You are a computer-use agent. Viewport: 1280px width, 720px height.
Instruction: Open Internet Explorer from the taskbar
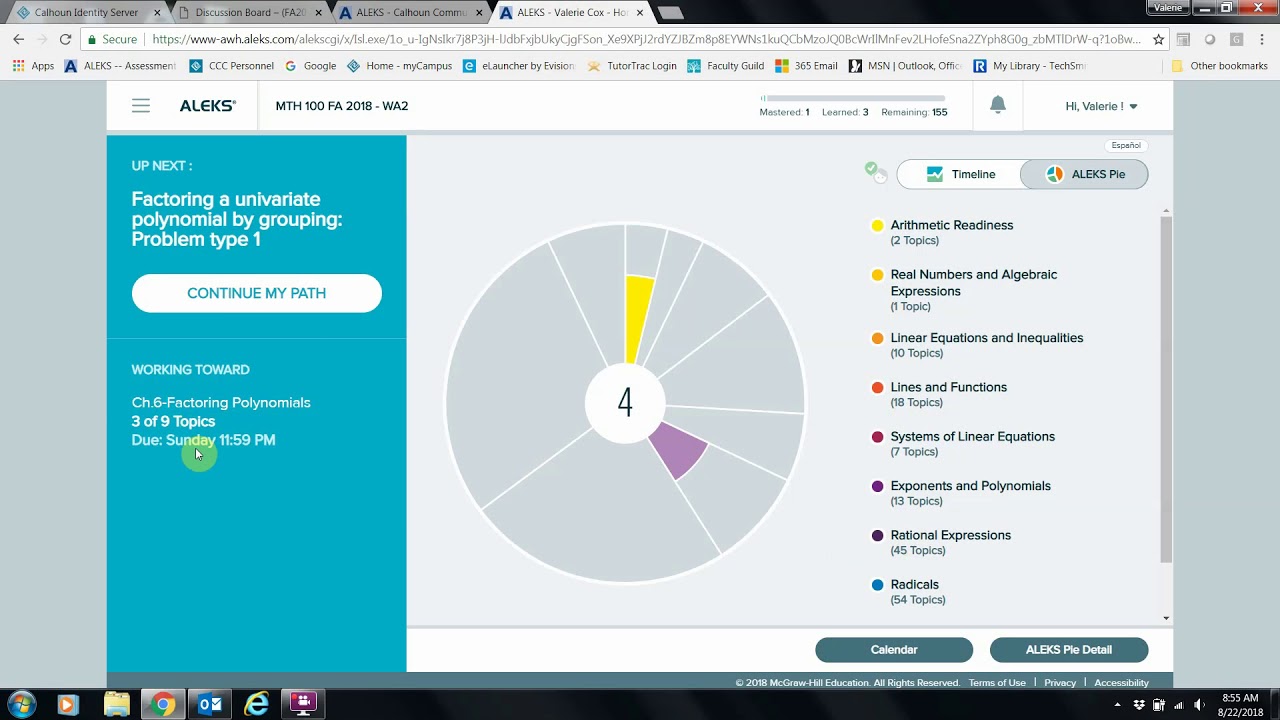coord(257,704)
